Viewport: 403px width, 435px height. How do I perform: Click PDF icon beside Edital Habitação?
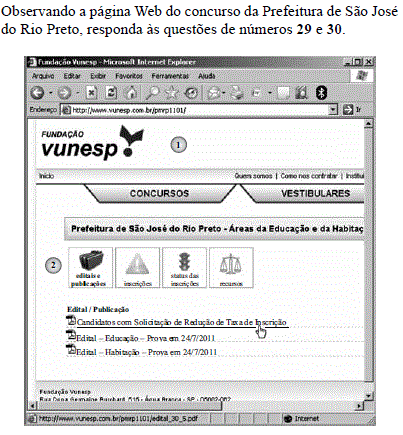coord(71,349)
